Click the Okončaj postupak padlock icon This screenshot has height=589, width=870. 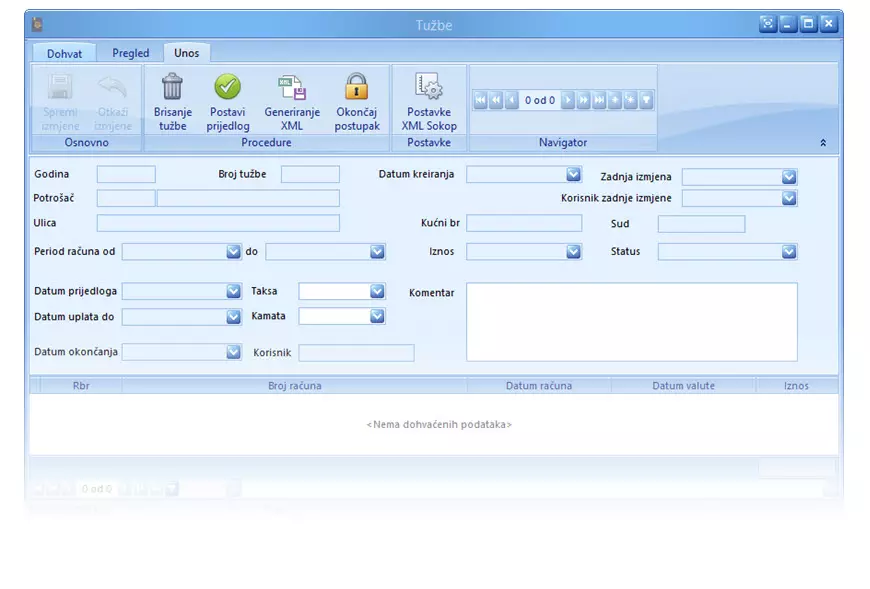(x=357, y=88)
